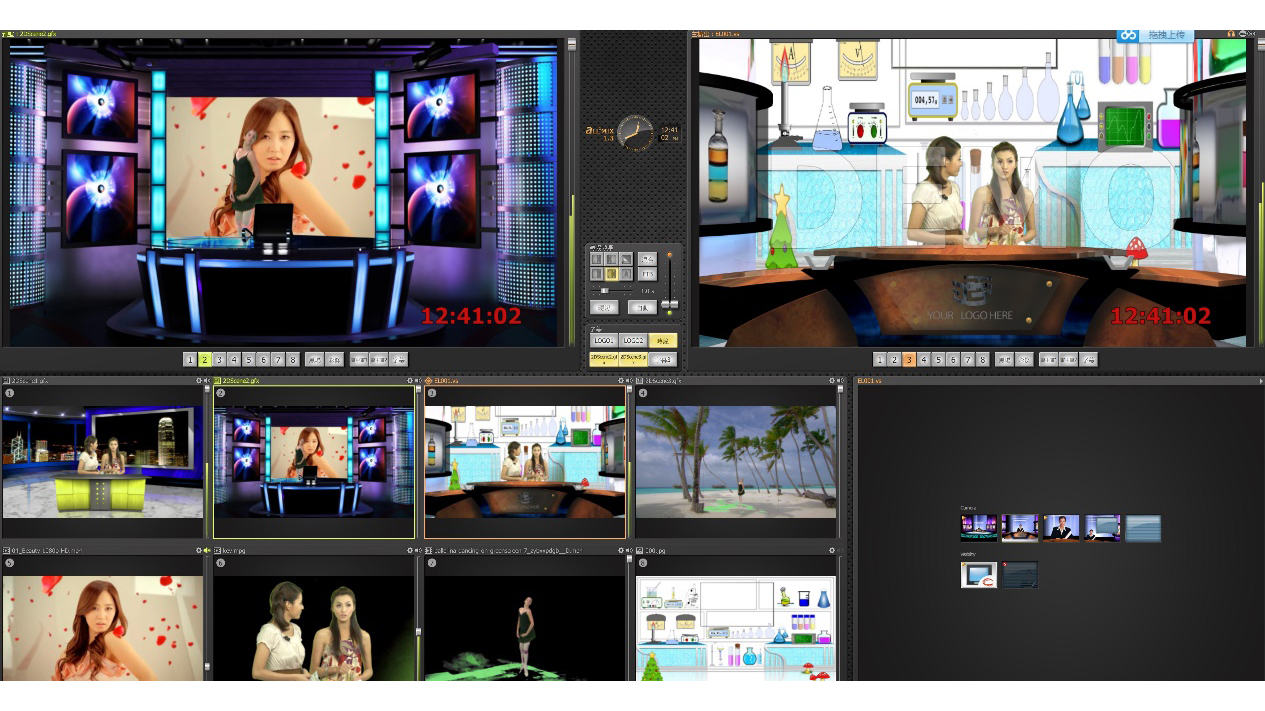This screenshot has height=711, width=1265.
Task: Select scene 4 under the left preview monitor
Action: click(x=234, y=360)
